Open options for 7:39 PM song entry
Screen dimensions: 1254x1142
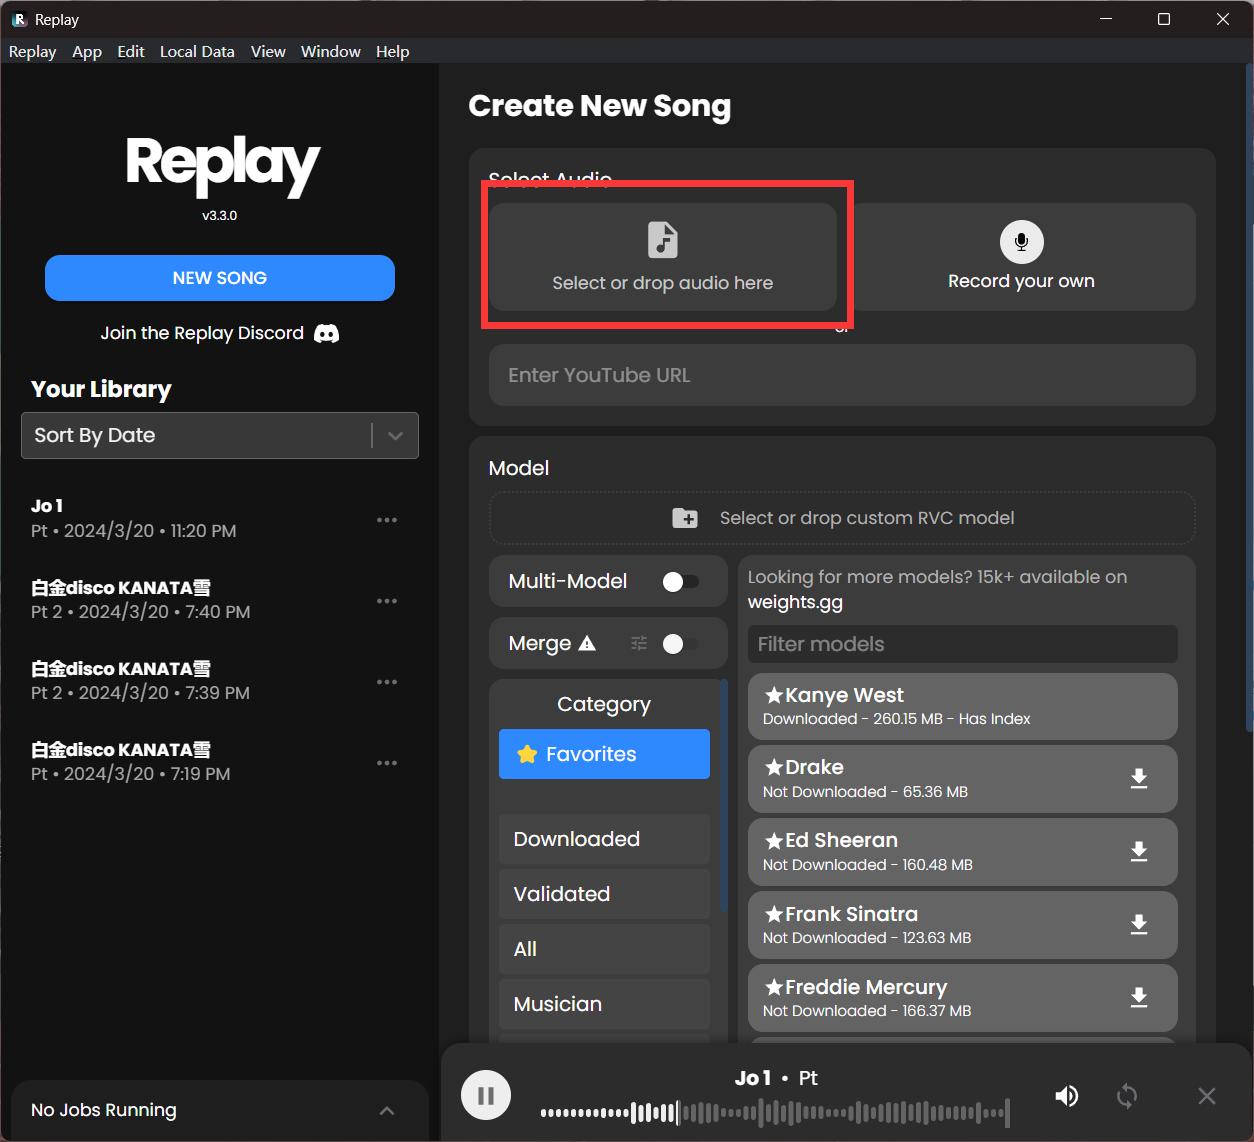[387, 682]
